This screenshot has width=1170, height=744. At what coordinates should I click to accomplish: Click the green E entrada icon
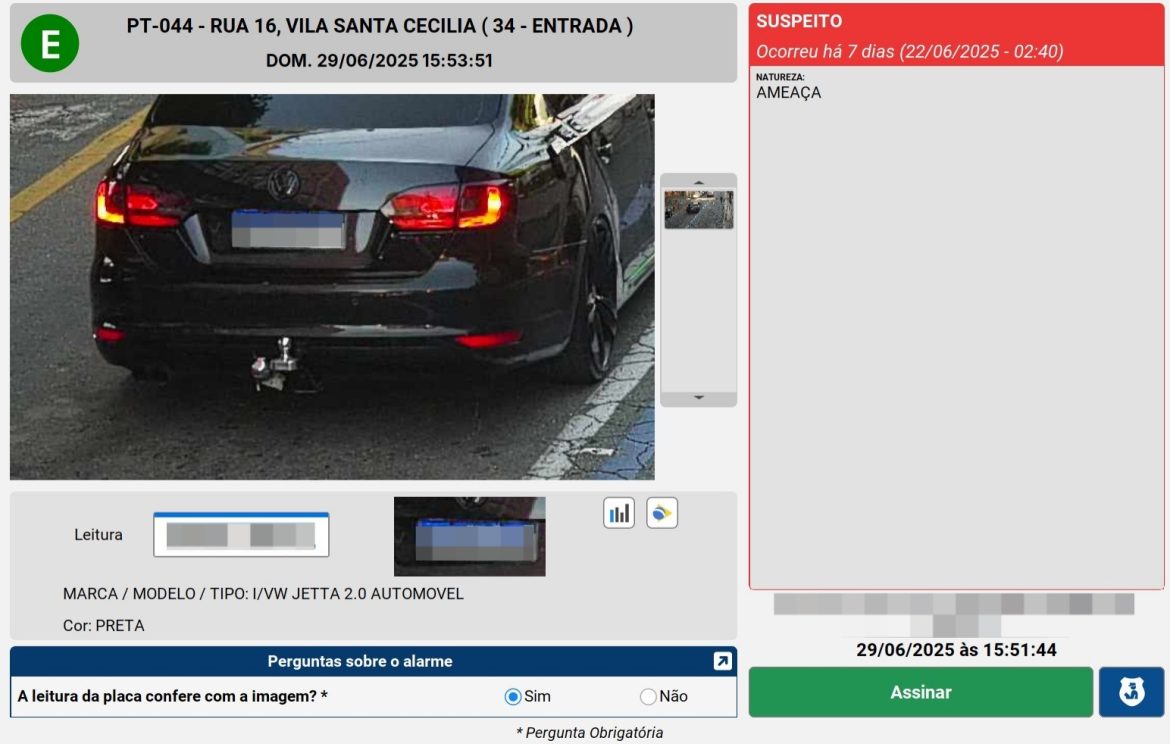(50, 43)
